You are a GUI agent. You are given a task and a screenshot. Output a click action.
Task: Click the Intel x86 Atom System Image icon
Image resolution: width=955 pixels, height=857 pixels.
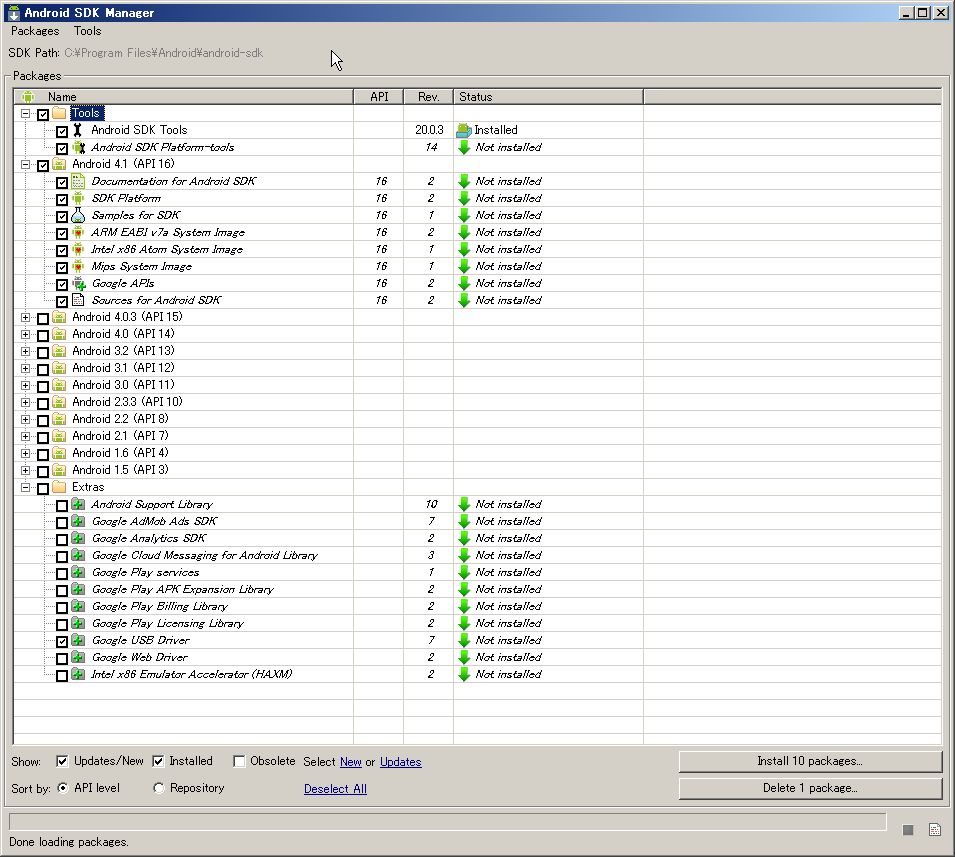[78, 249]
